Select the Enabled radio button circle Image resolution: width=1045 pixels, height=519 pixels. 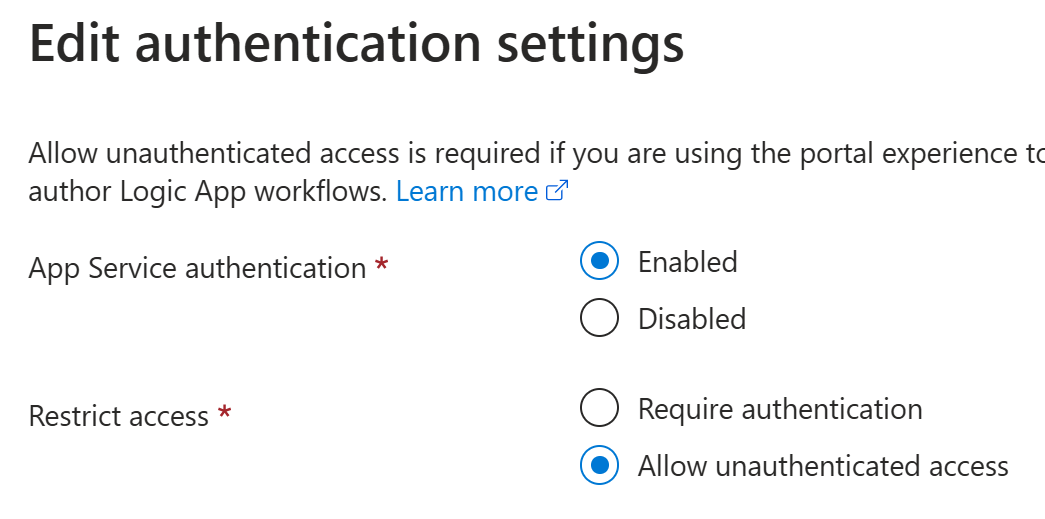point(599,260)
